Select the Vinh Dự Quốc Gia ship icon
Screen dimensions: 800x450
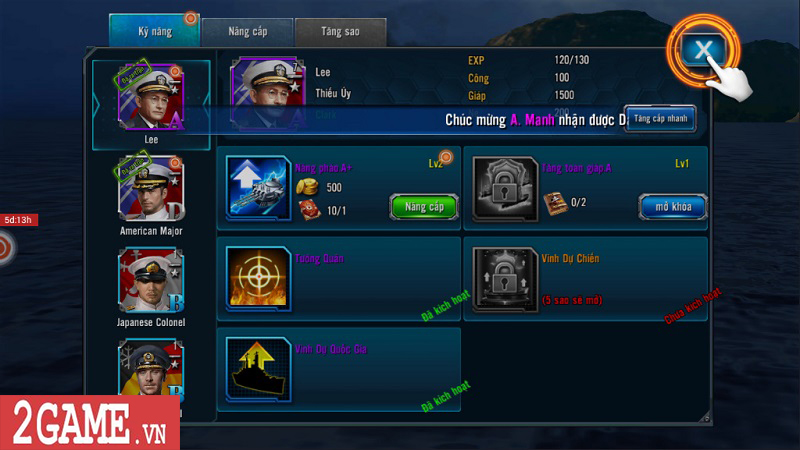tap(258, 369)
